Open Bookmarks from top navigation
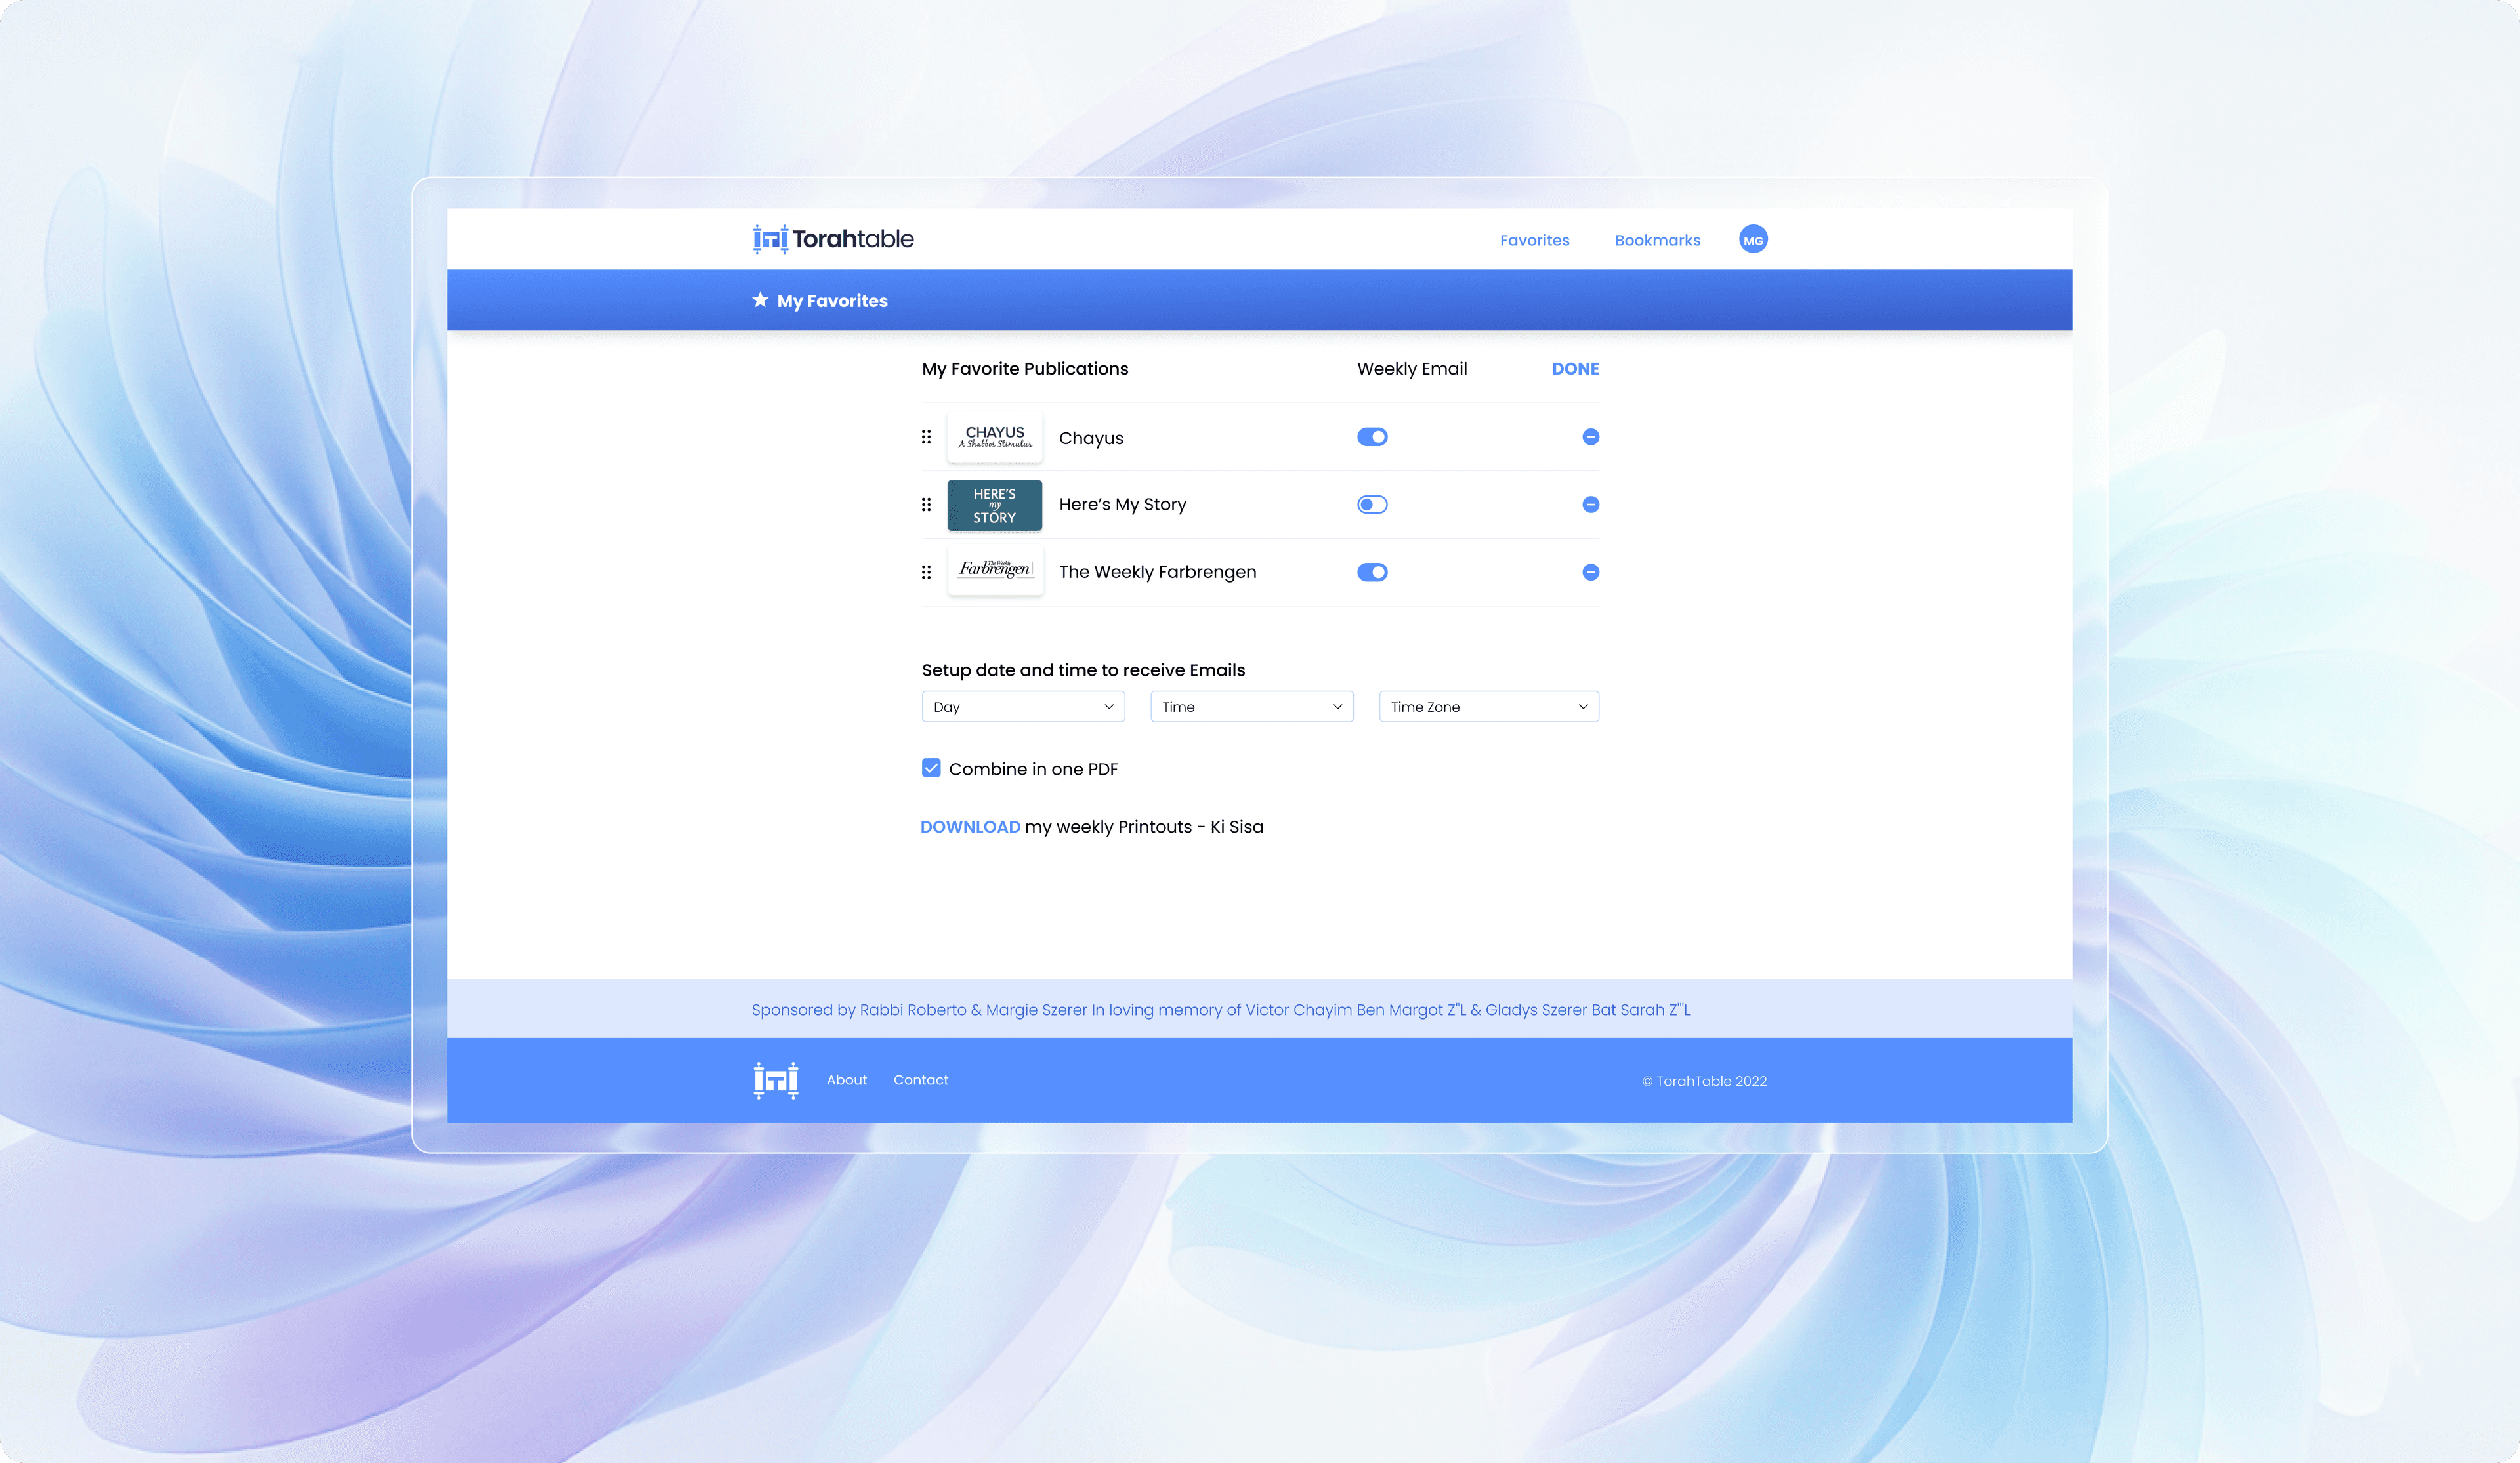The image size is (2520, 1463). (x=1657, y=240)
